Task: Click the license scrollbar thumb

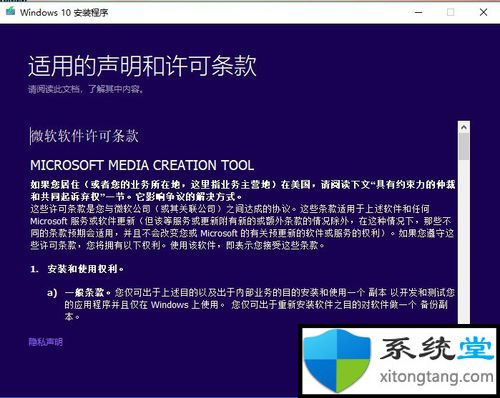Action: click(x=464, y=146)
